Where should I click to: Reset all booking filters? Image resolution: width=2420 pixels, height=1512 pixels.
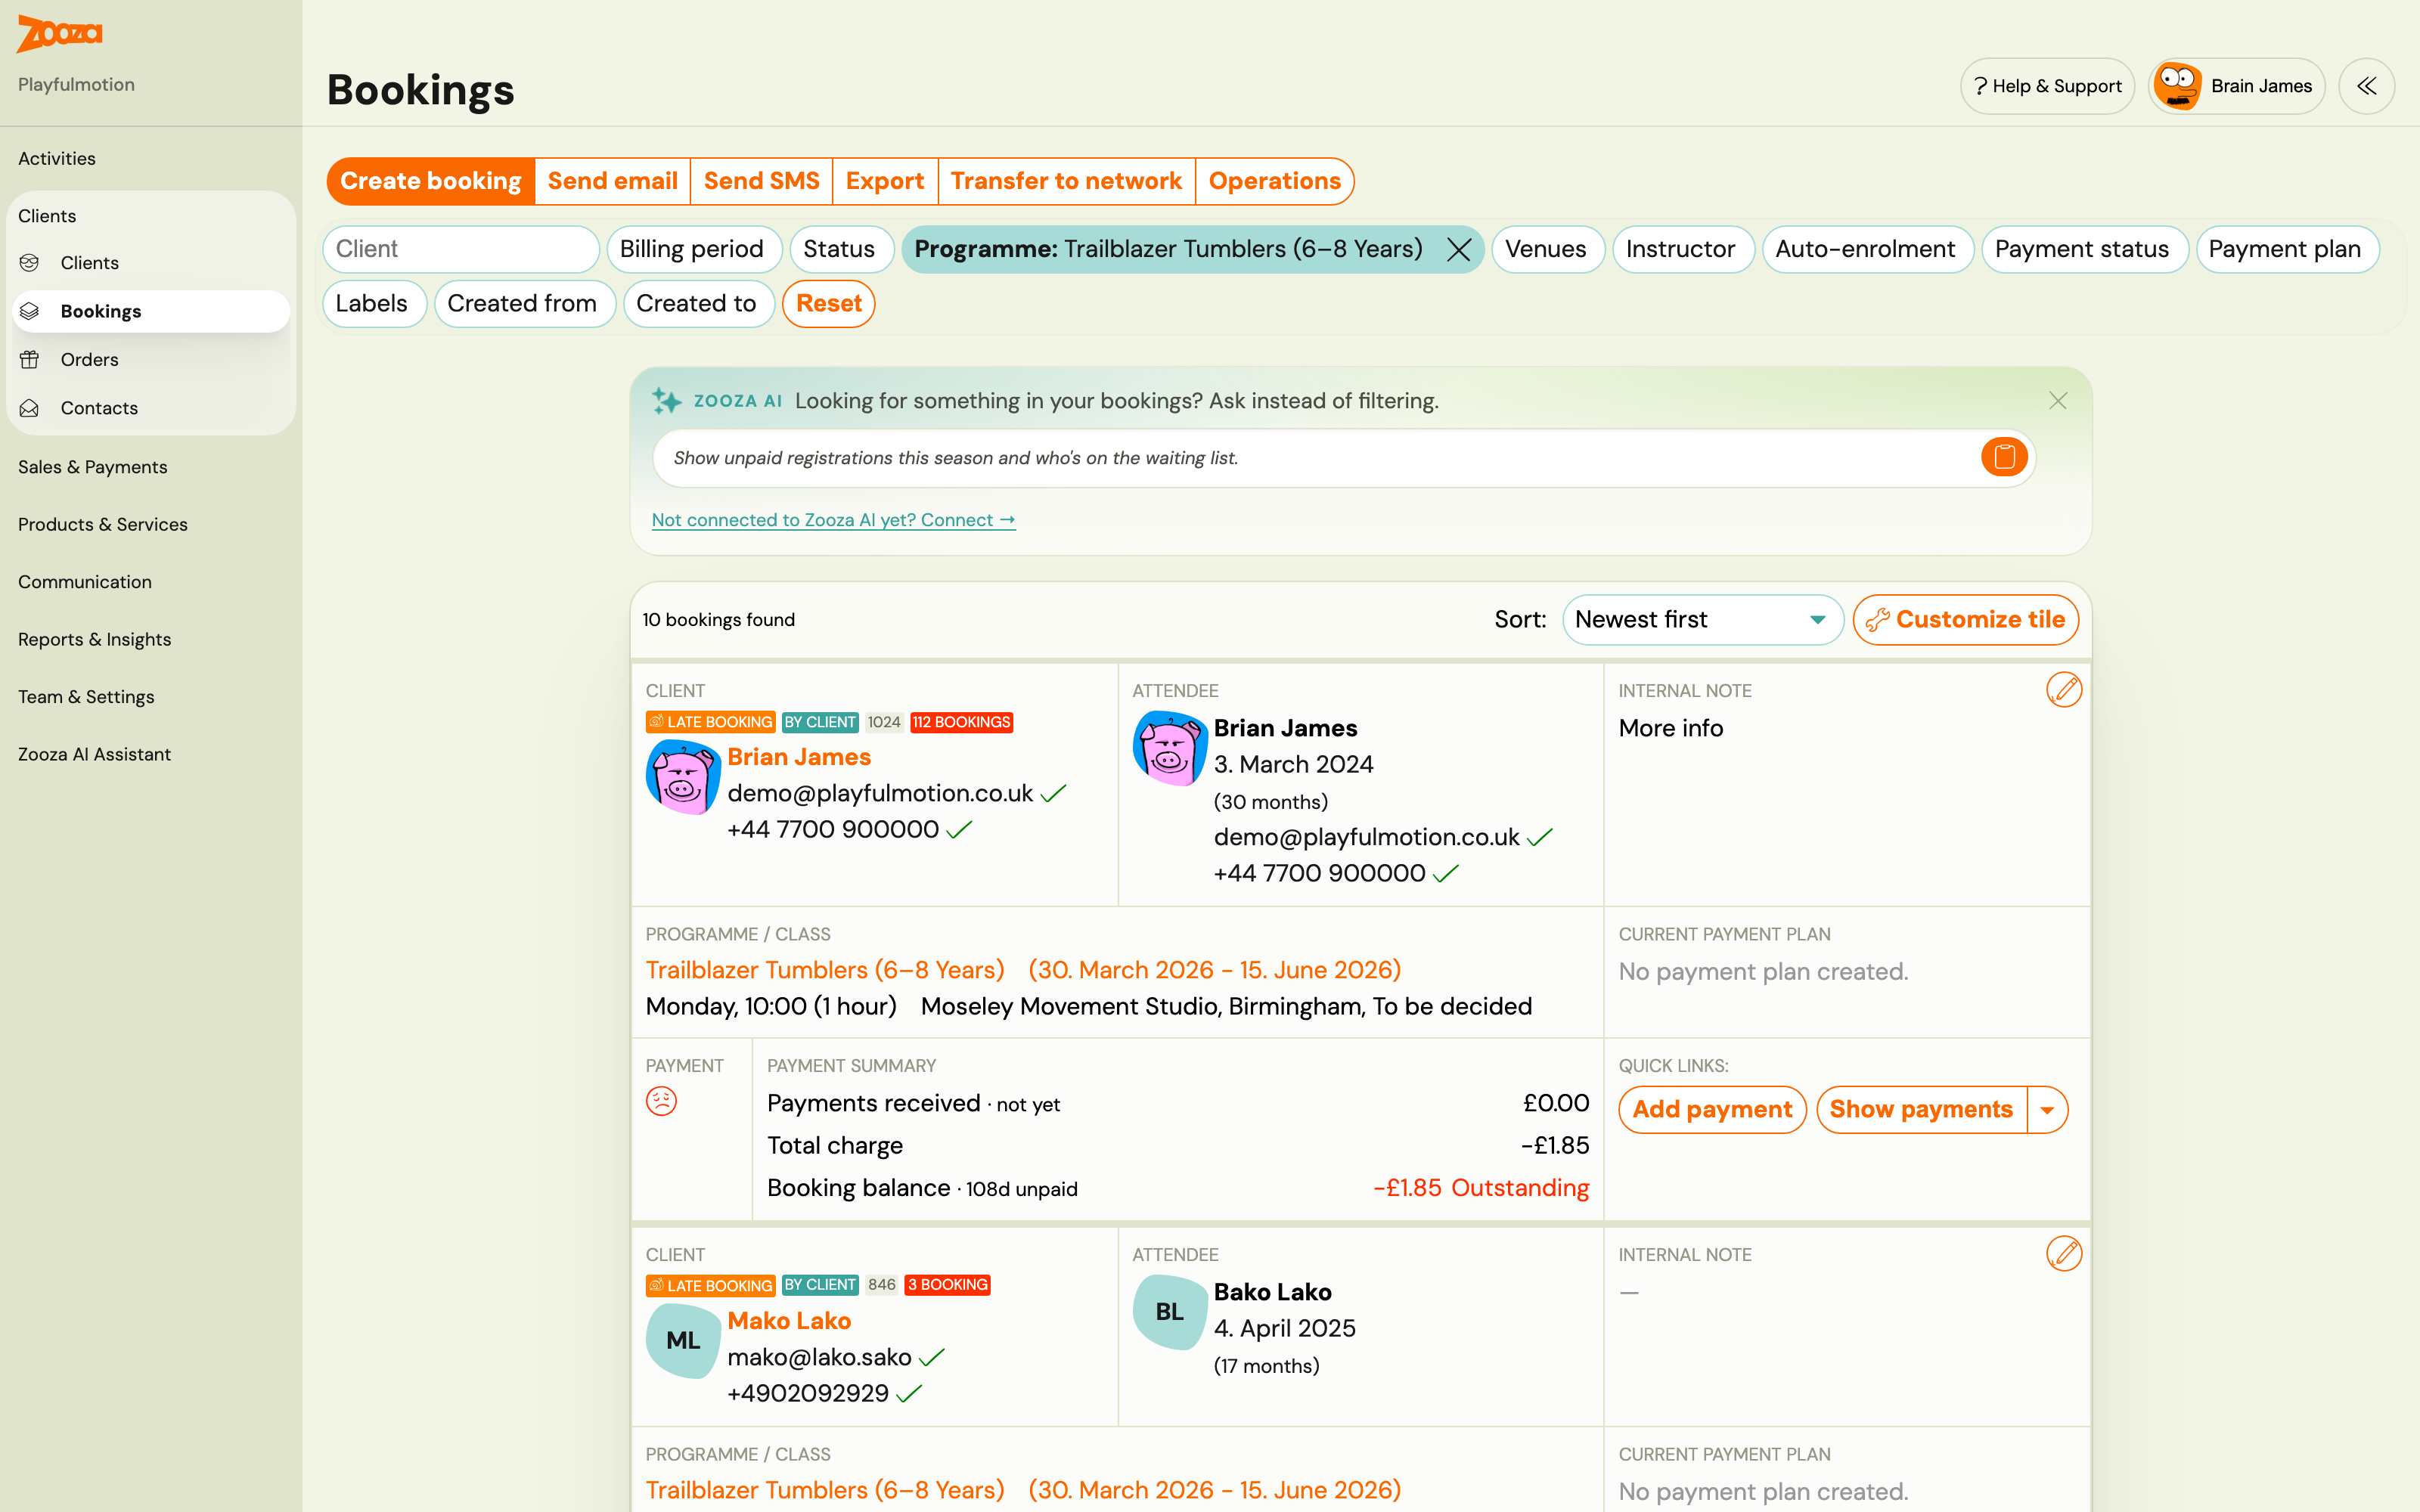click(x=828, y=303)
